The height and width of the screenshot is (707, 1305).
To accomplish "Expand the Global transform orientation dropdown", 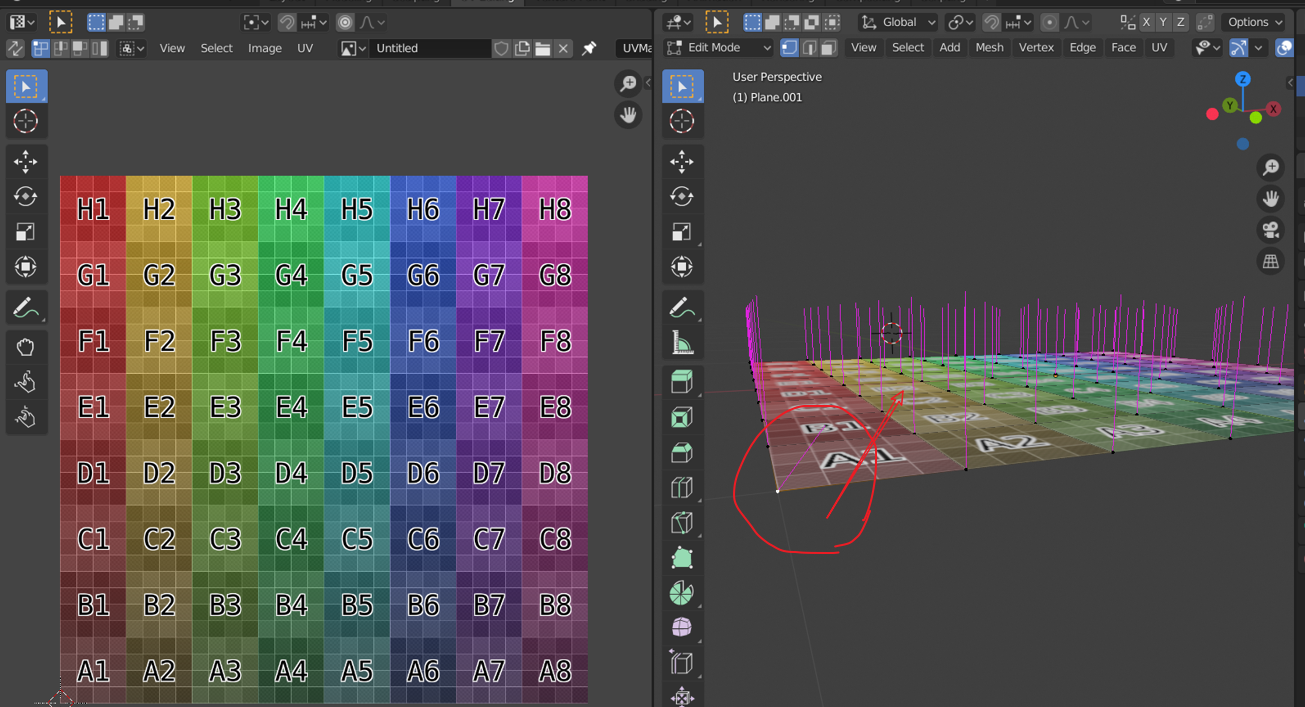I will [x=898, y=22].
